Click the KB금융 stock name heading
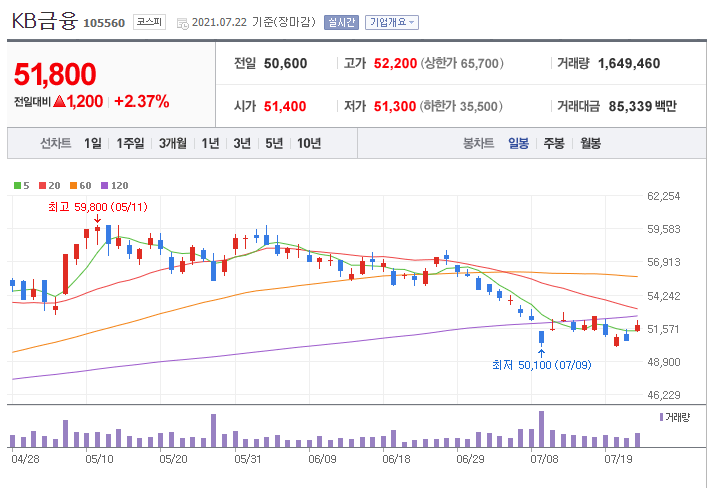707x488 pixels. [x=45, y=21]
